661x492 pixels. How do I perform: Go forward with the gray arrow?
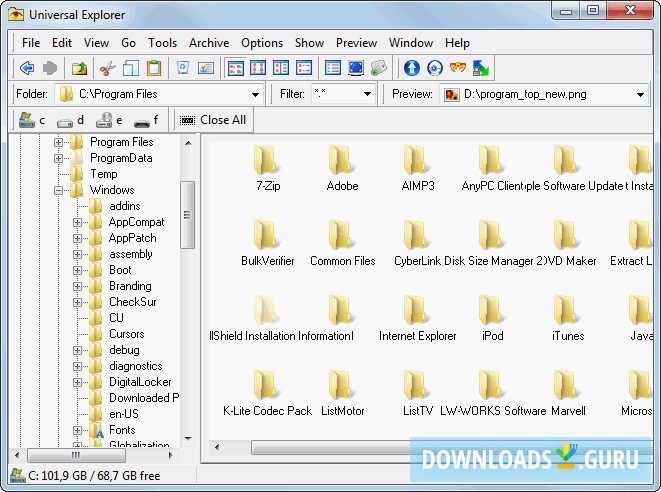50,68
